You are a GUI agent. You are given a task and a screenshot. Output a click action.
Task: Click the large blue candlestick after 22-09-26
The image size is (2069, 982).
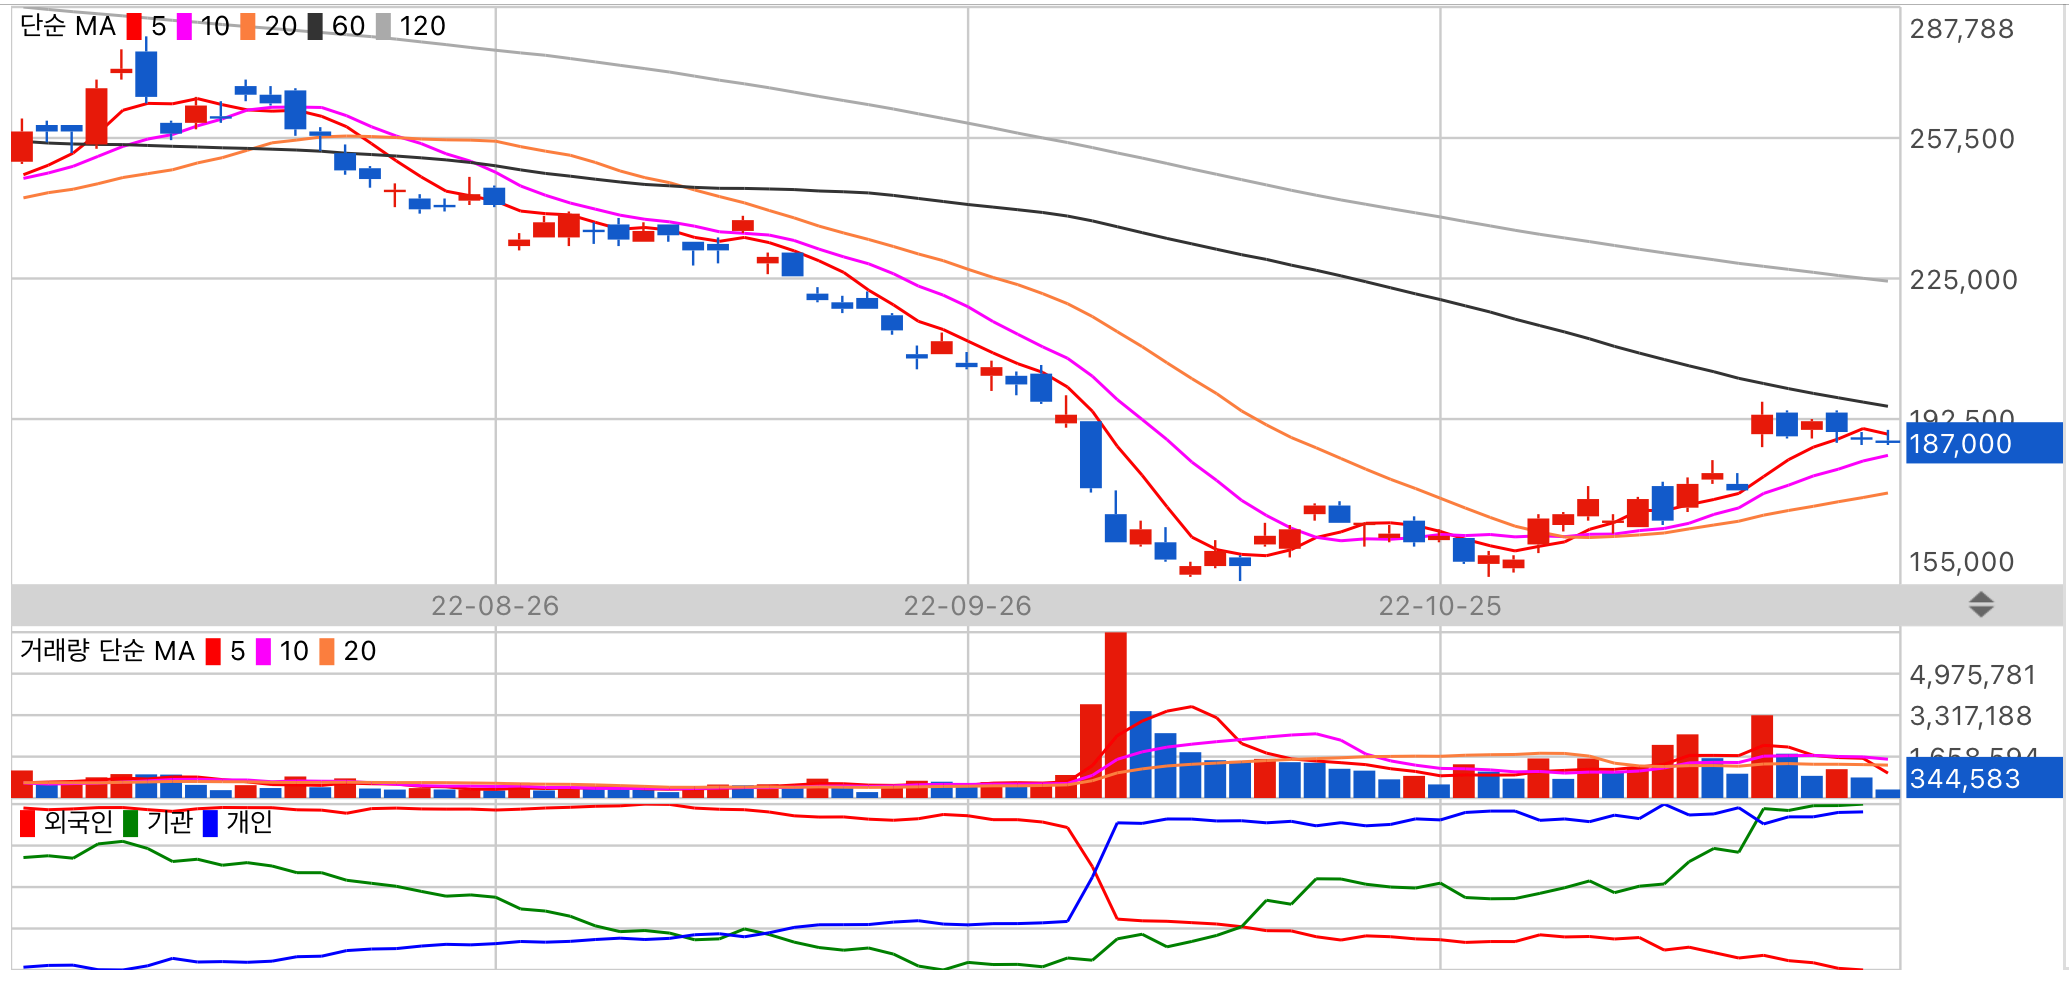click(1091, 455)
